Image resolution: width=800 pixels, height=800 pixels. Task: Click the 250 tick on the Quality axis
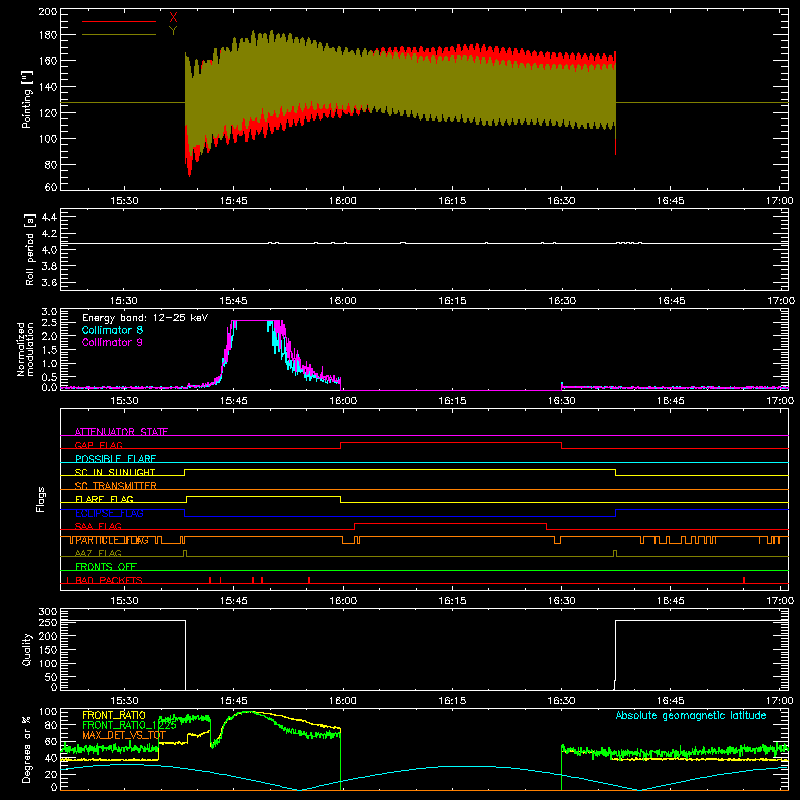[x=48, y=623]
